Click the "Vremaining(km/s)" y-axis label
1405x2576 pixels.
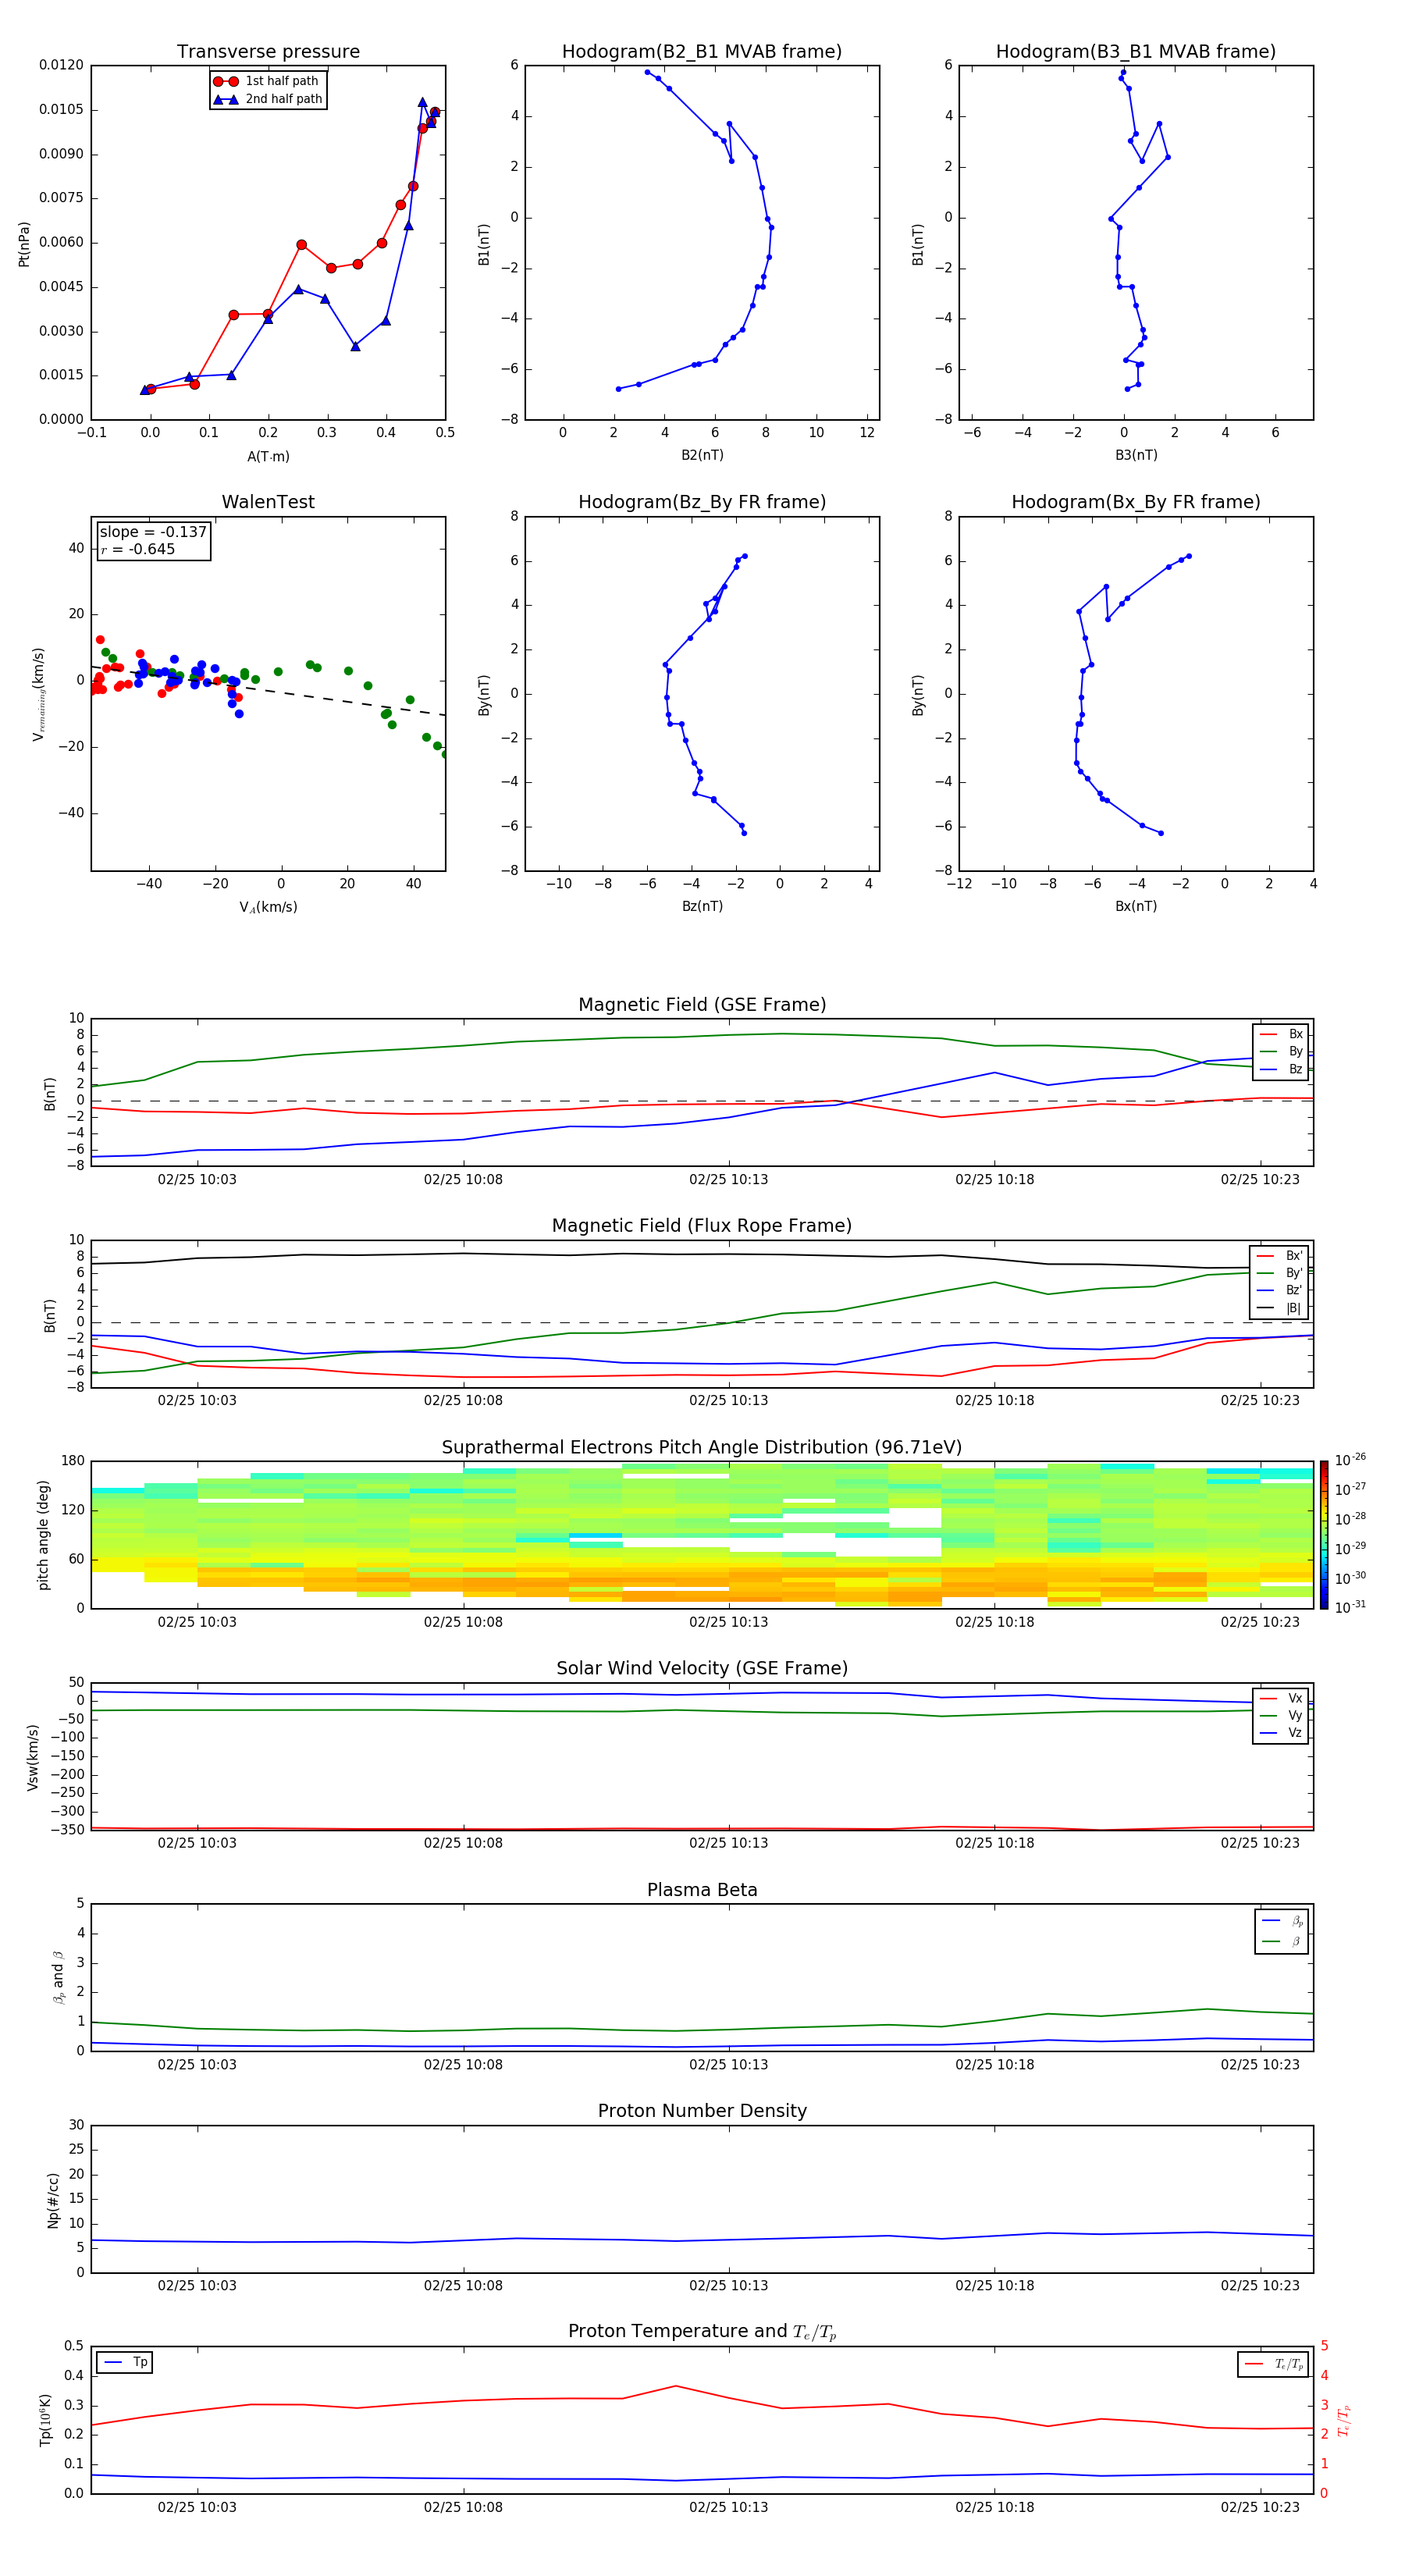coord(39,694)
